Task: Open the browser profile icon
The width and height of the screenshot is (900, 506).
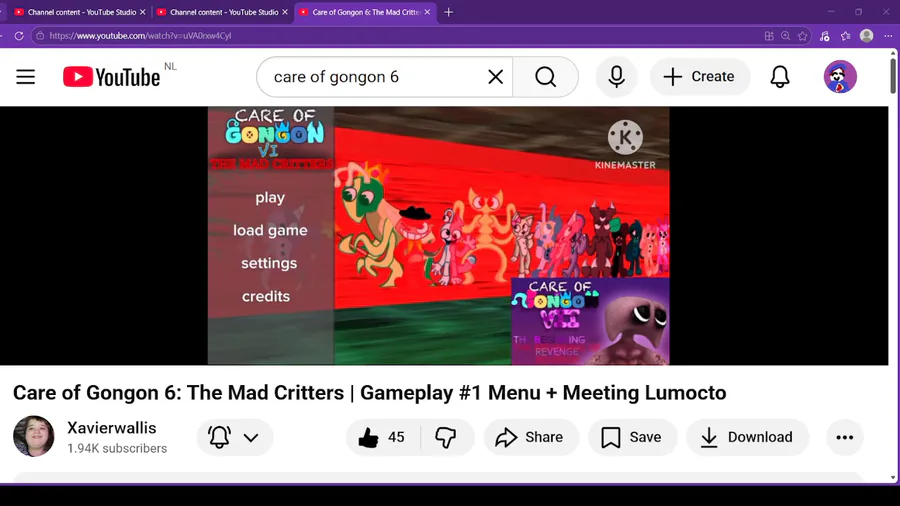Action: coord(867,36)
